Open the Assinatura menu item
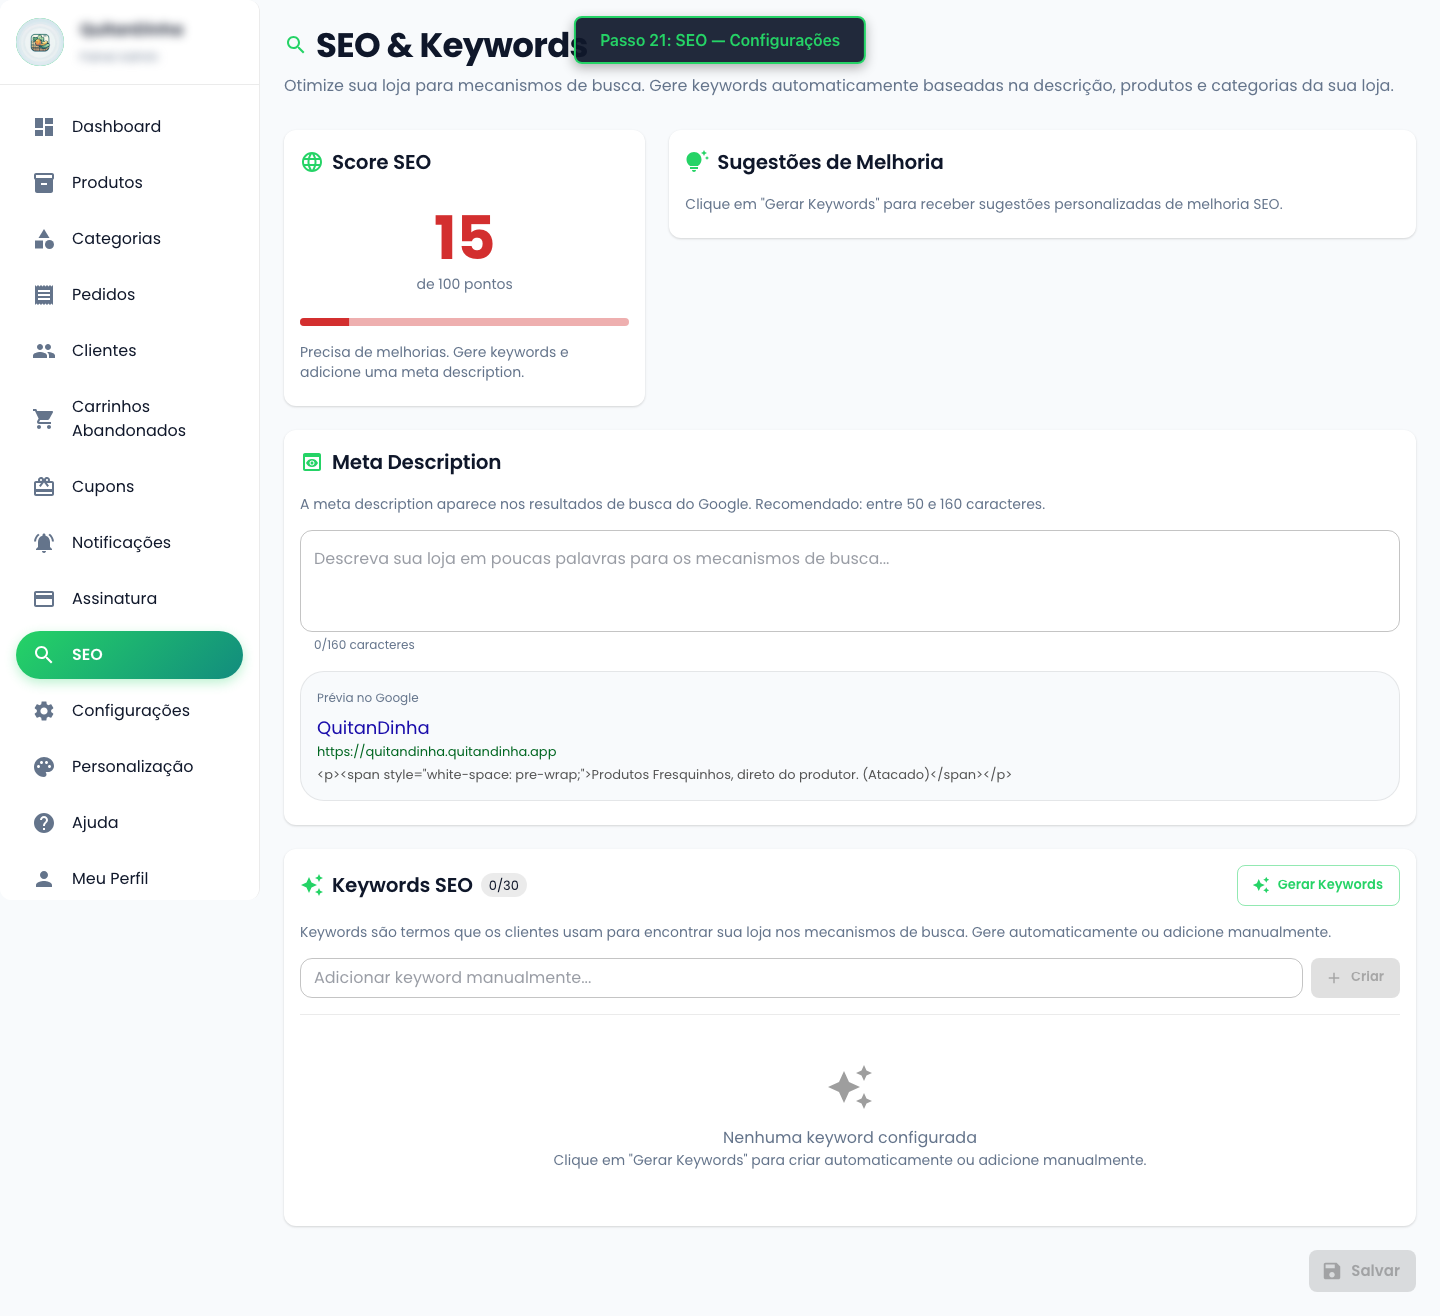1440x1316 pixels. click(x=114, y=599)
